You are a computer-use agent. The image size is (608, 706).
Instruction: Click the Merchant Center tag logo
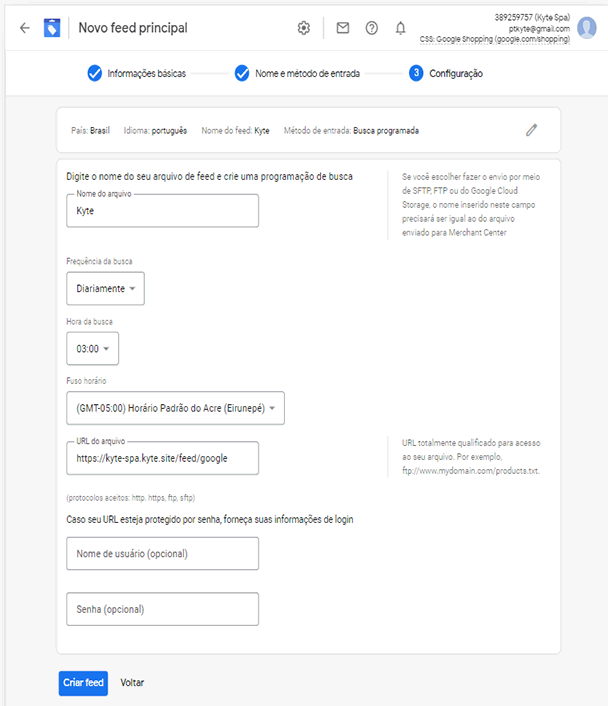coord(52,28)
